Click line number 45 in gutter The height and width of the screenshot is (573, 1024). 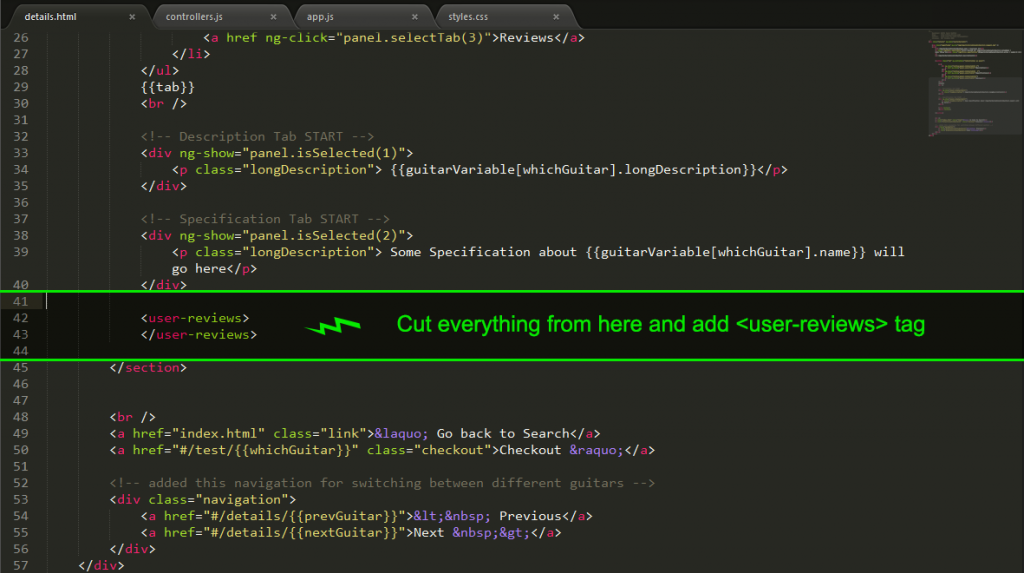tap(21, 367)
